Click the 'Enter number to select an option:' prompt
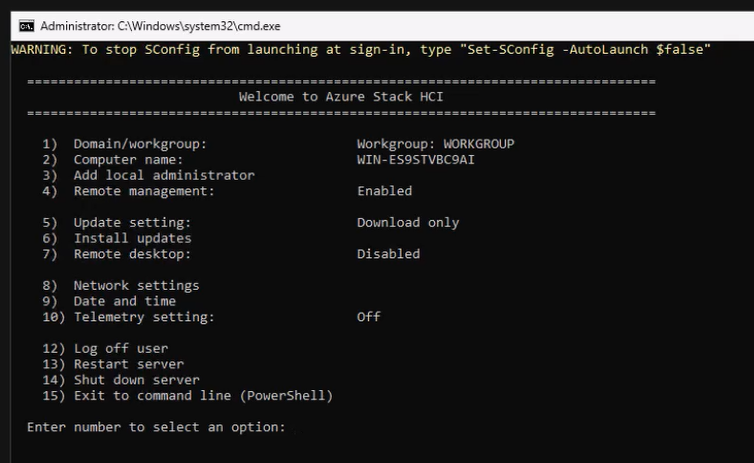The image size is (754, 463). [x=156, y=427]
